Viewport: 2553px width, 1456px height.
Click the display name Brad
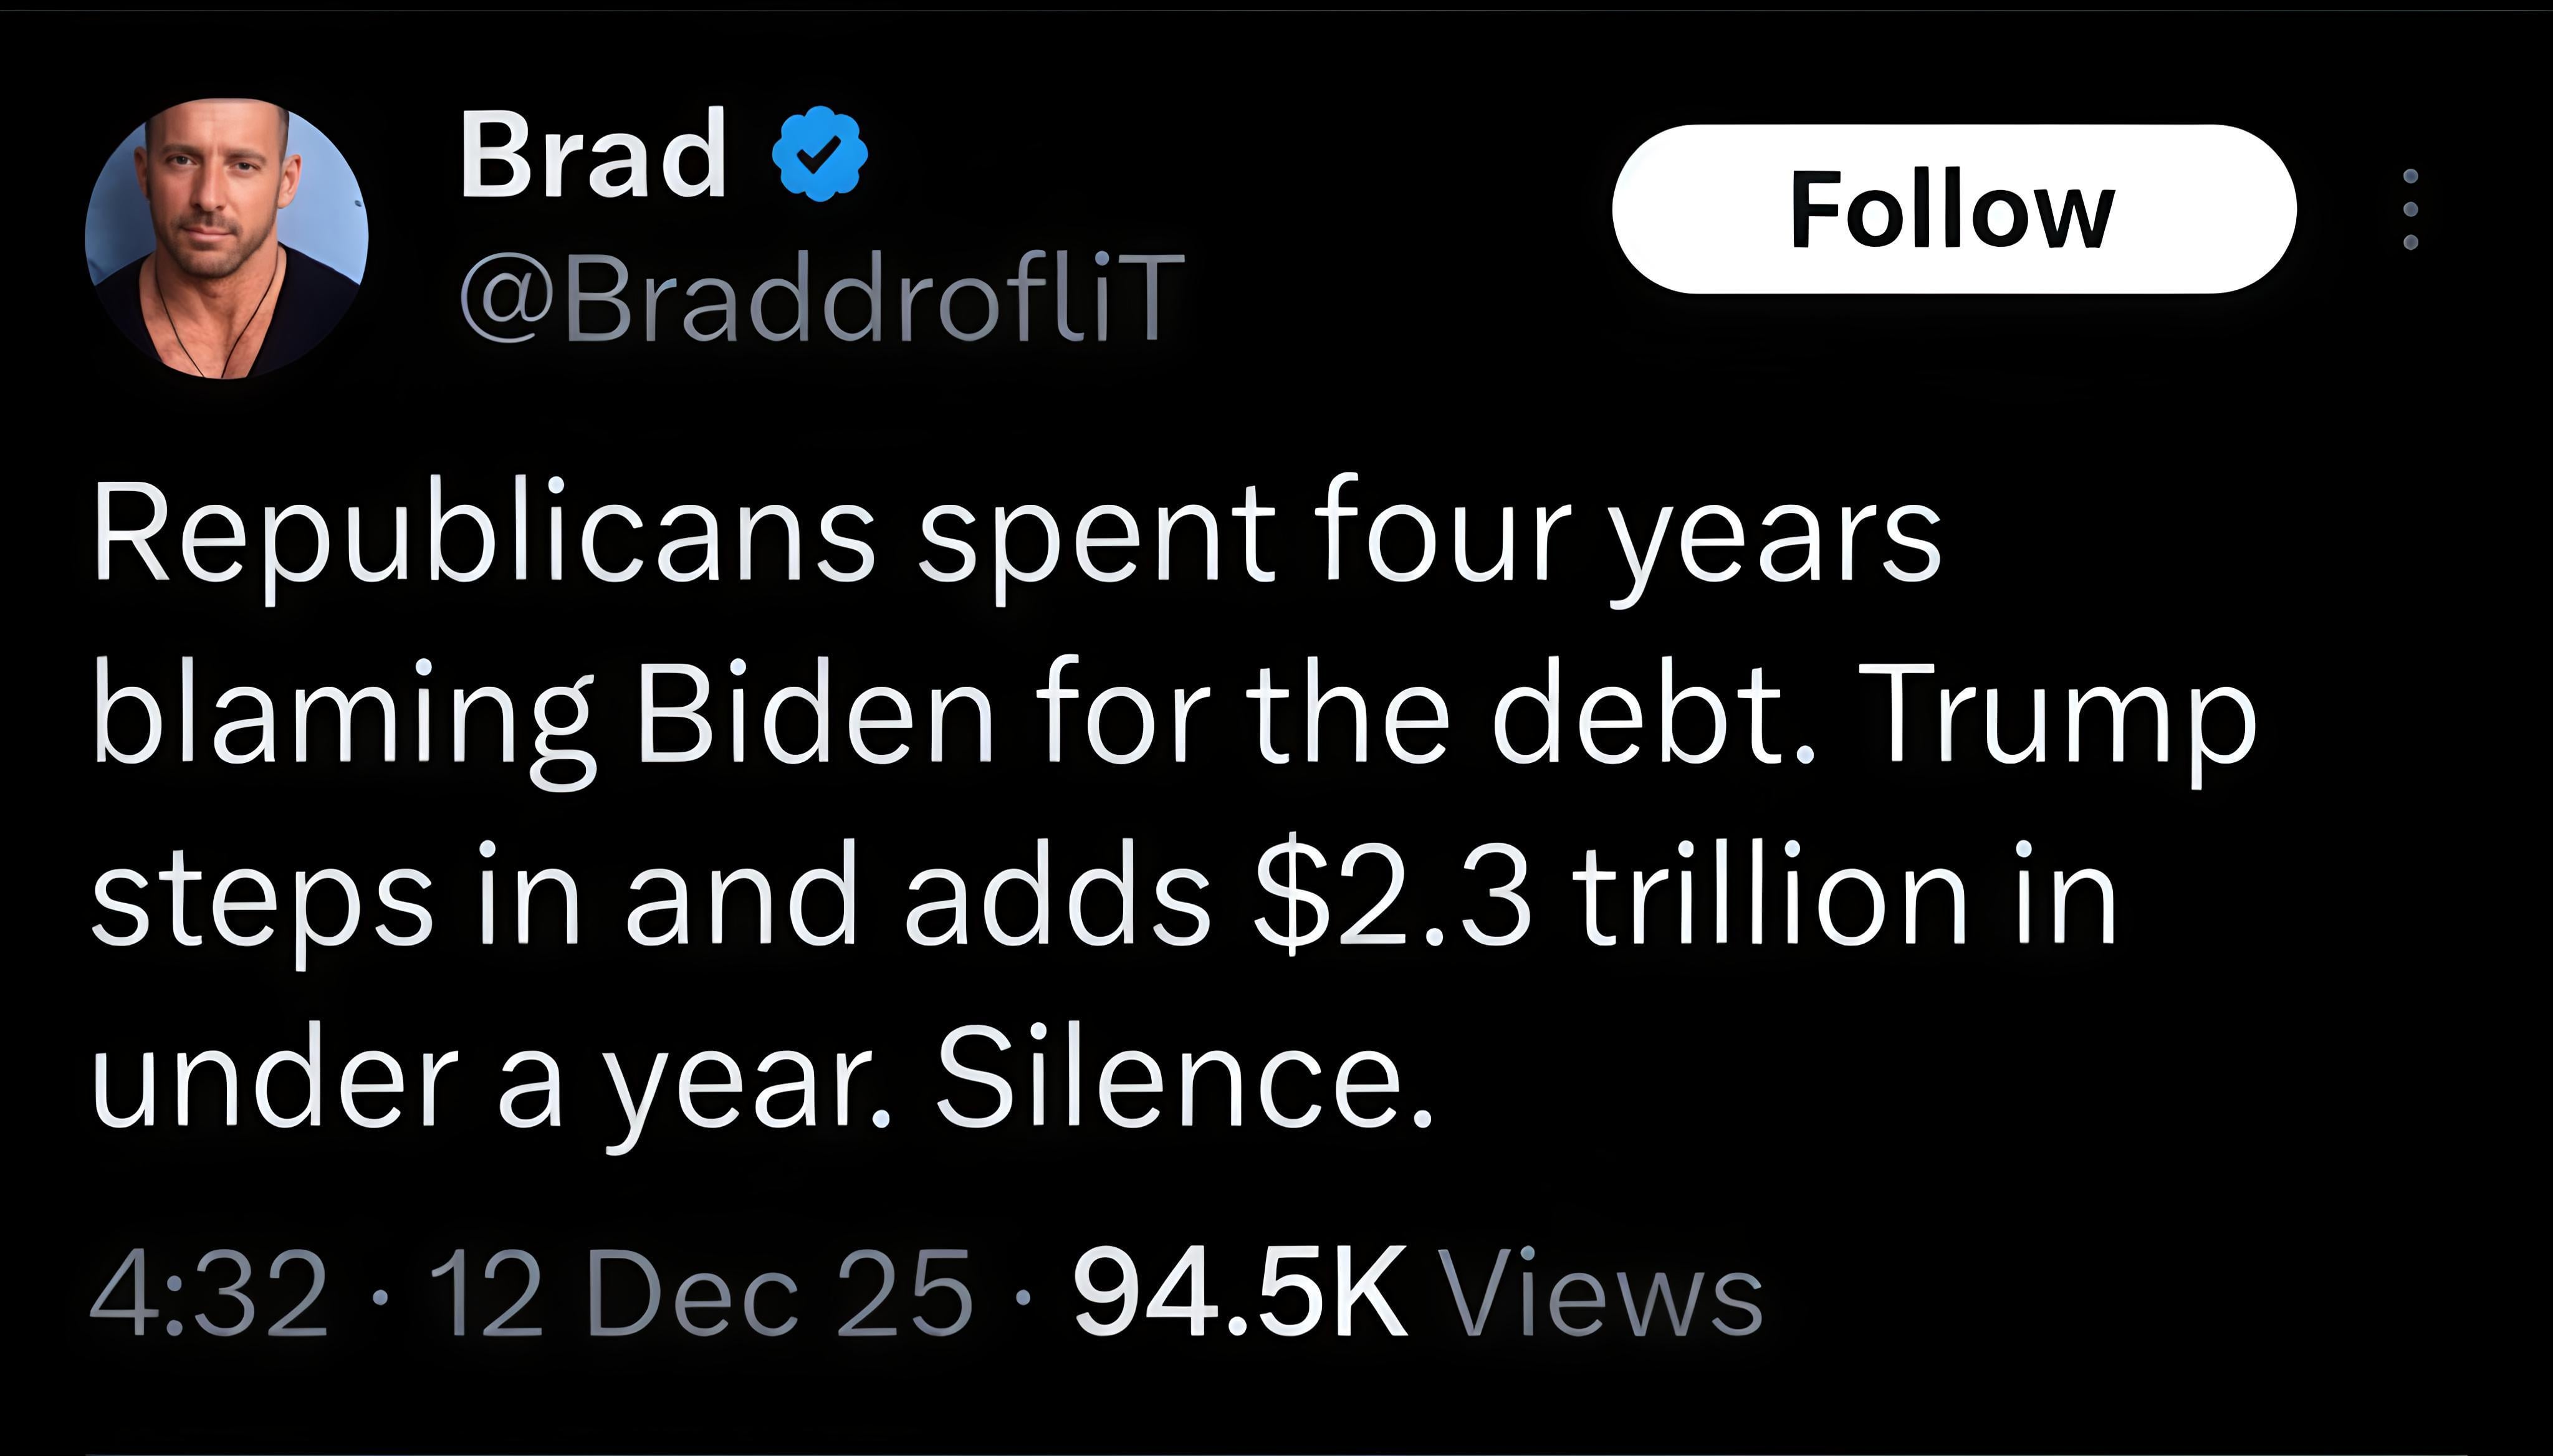click(593, 155)
